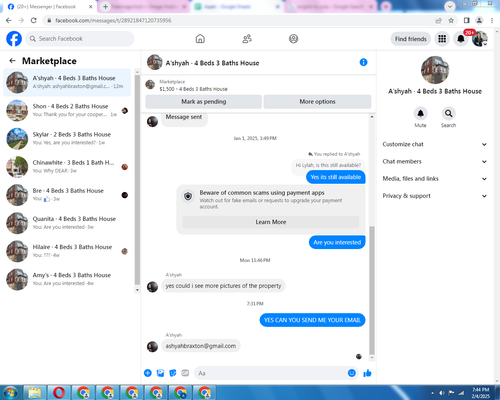Click the conversation list scrollbar
Screen dimensions: 500x400
pyautogui.click(x=137, y=180)
